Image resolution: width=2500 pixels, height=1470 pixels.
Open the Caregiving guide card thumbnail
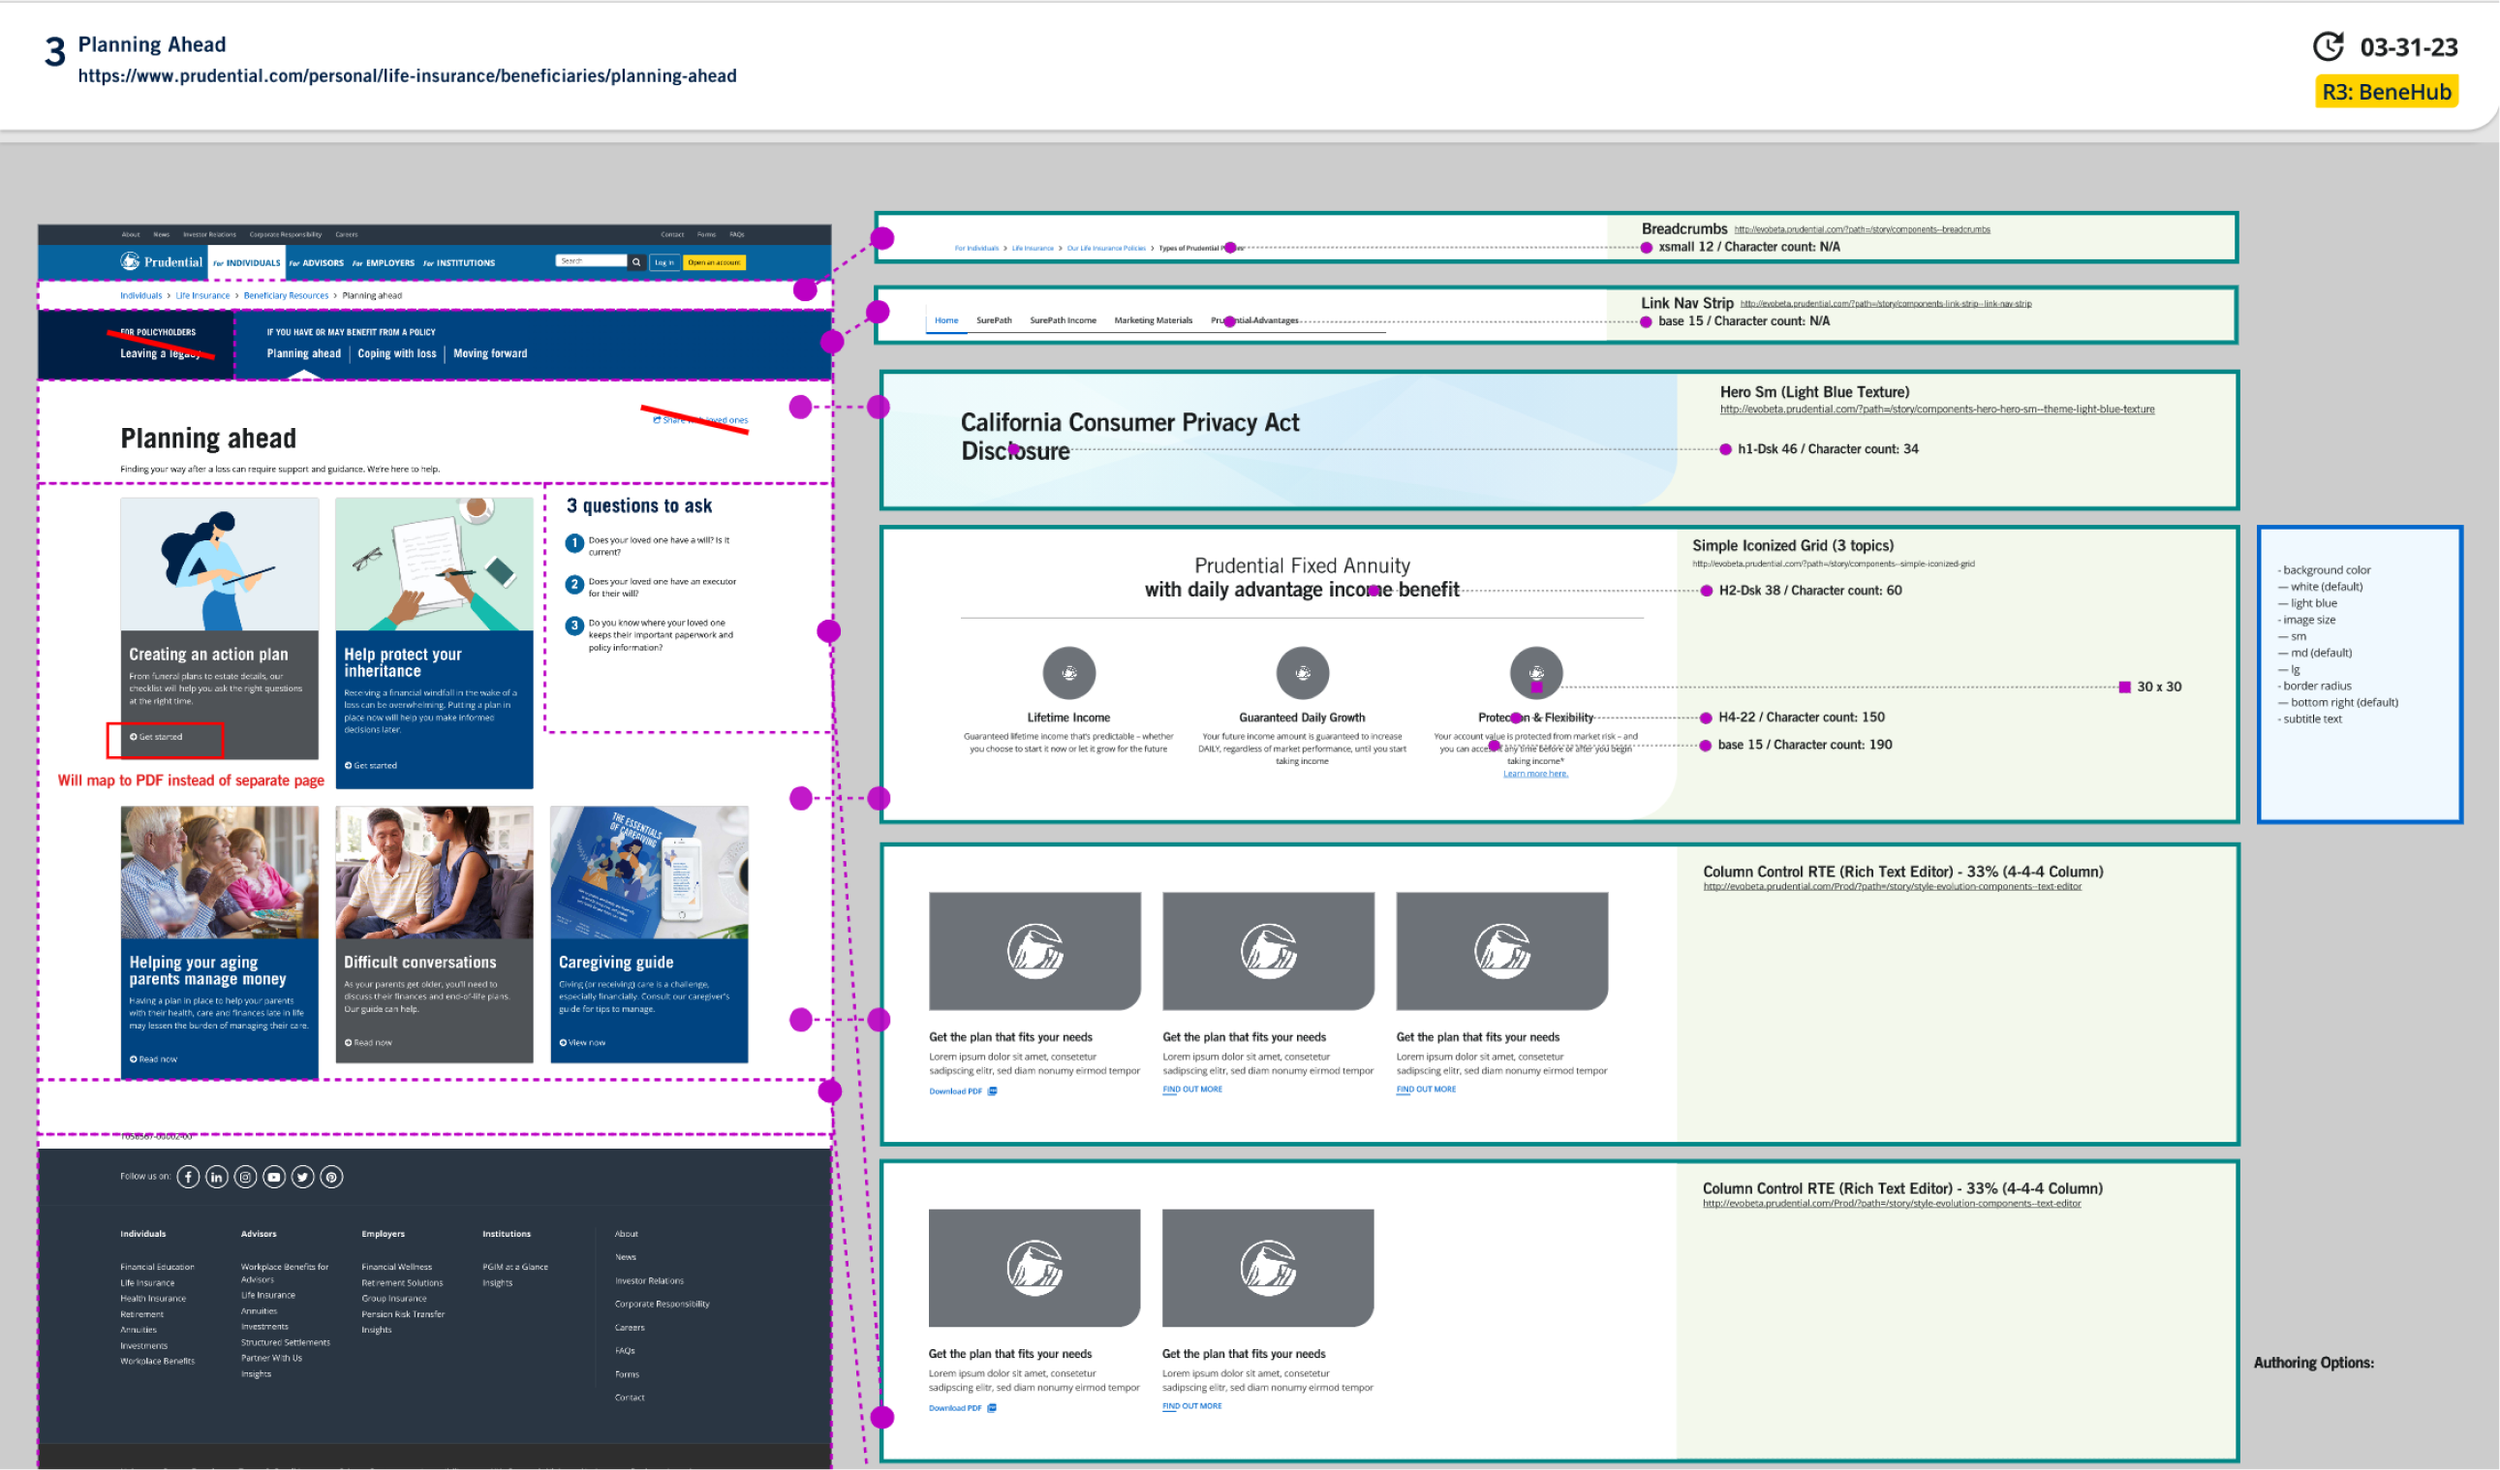[649, 871]
